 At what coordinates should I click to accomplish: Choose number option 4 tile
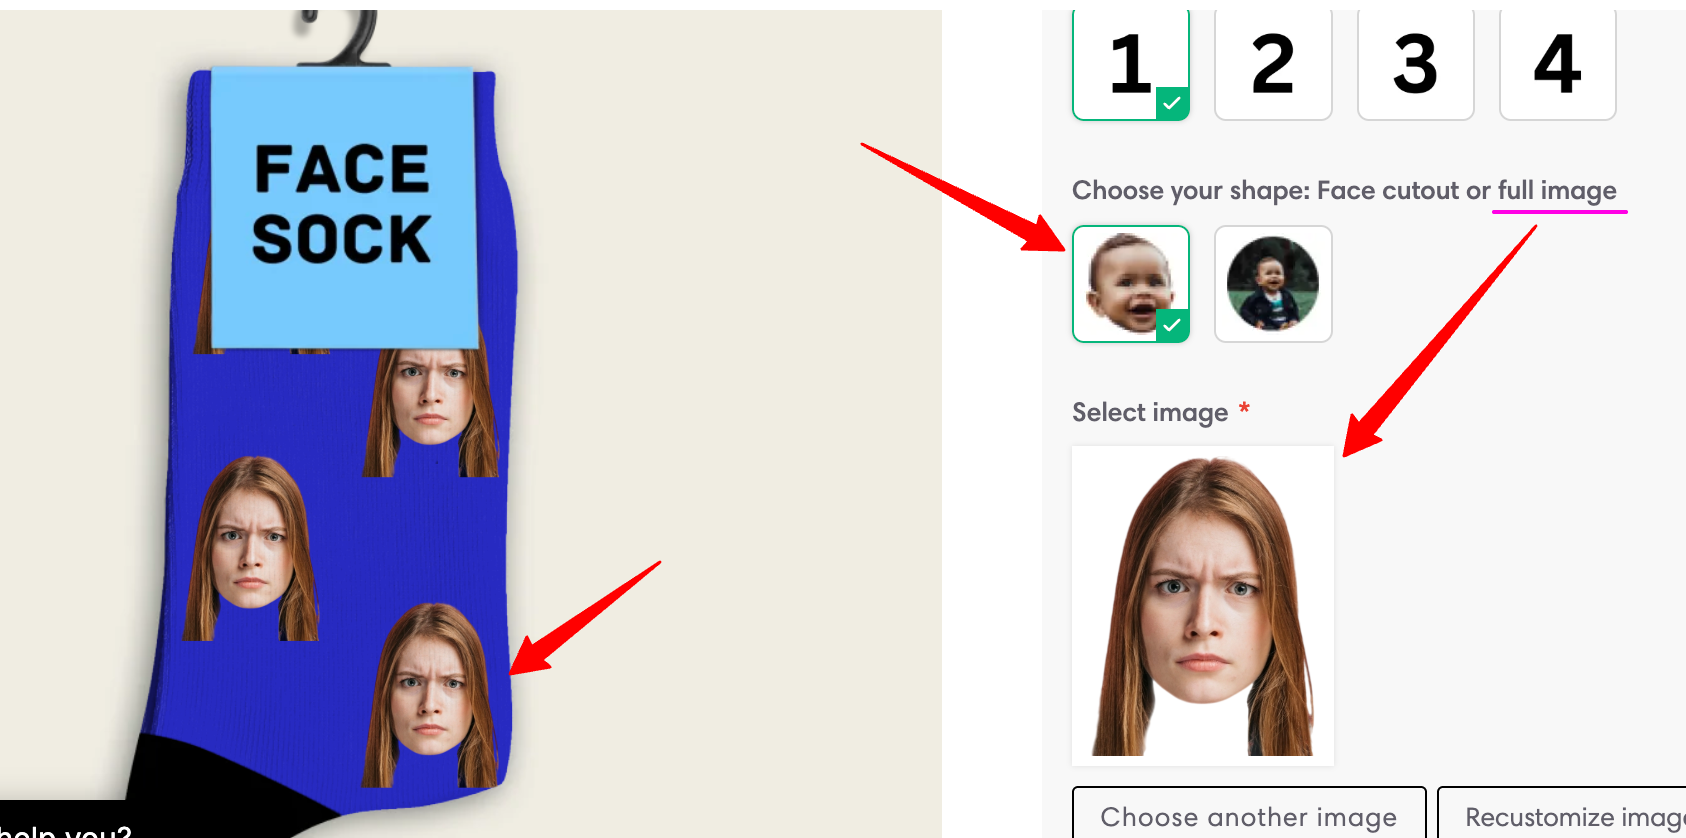click(1558, 65)
